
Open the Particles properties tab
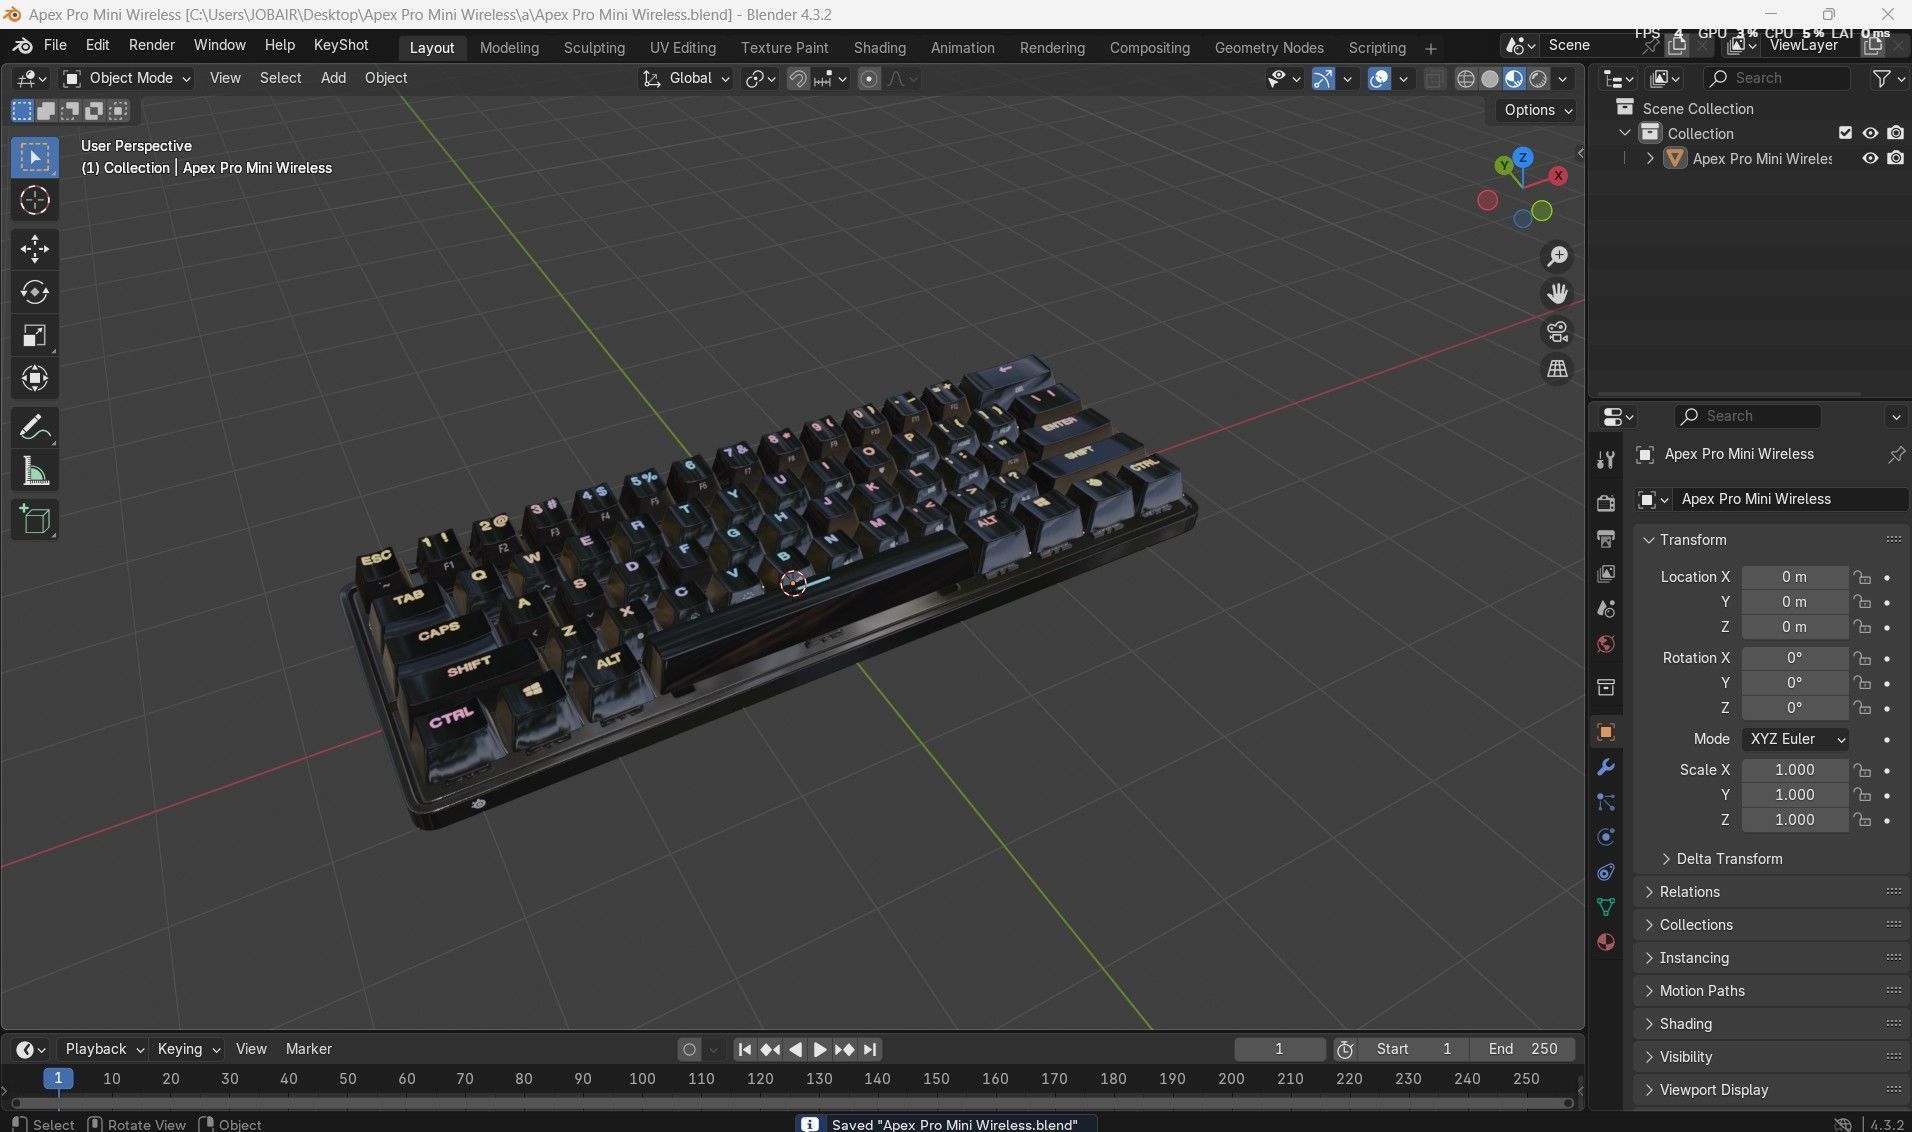[x=1606, y=802]
